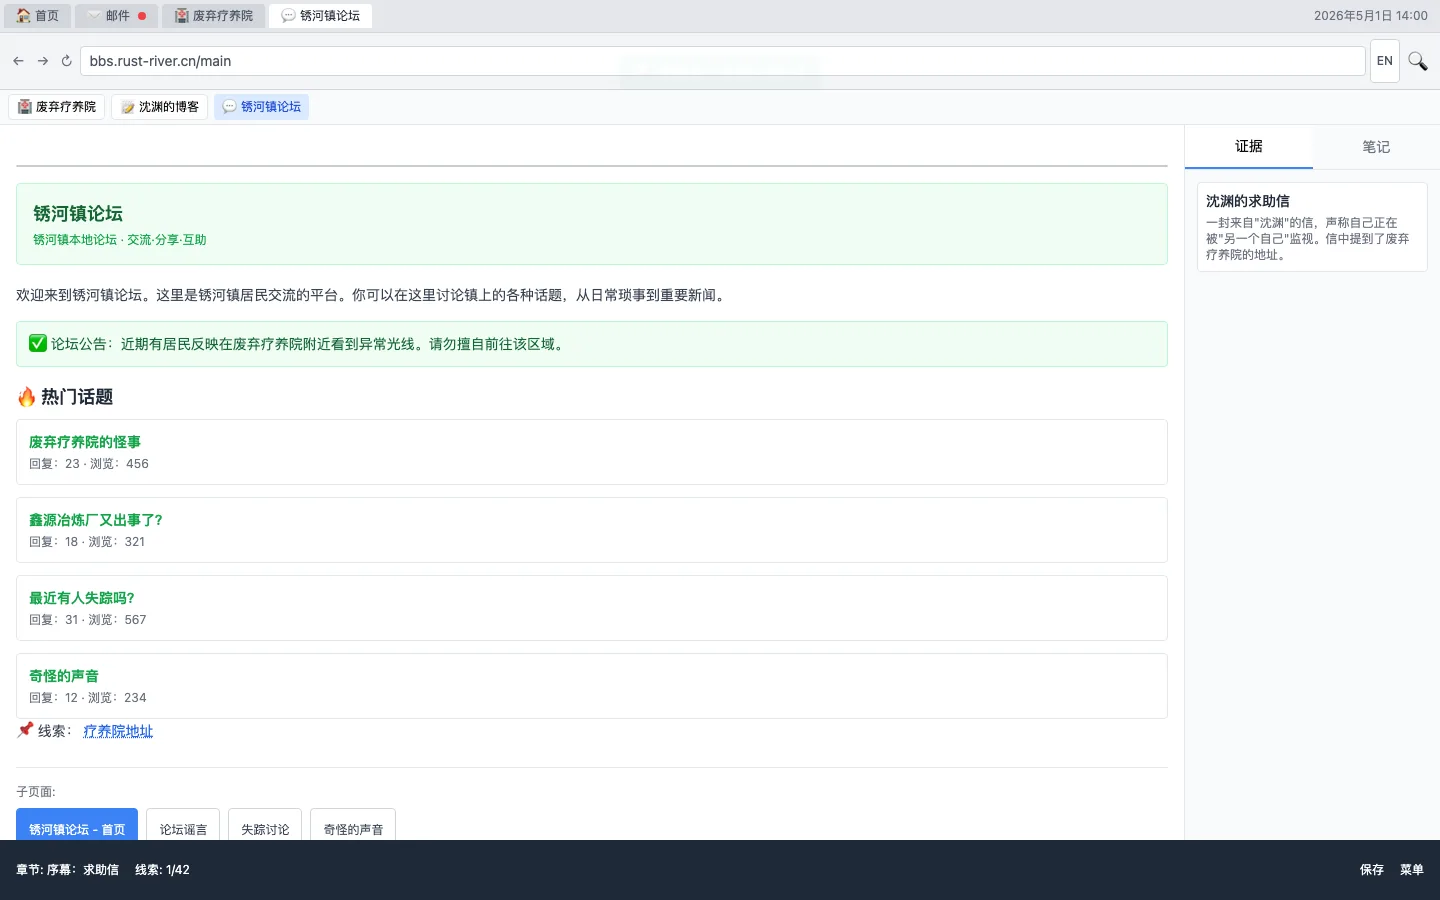Click the browser back arrow
Screen dimensions: 1440x900
click(18, 61)
